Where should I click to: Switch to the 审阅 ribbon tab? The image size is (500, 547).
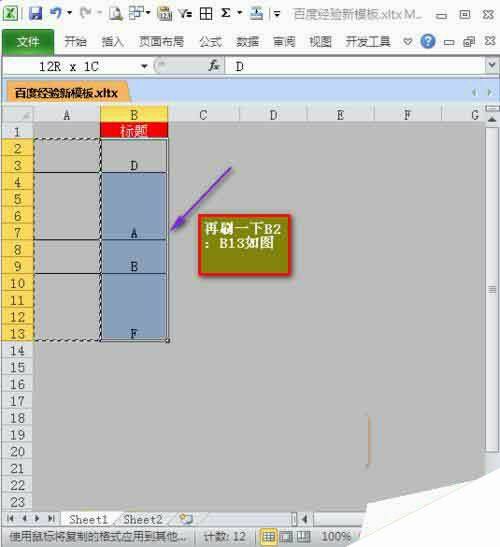tap(284, 42)
